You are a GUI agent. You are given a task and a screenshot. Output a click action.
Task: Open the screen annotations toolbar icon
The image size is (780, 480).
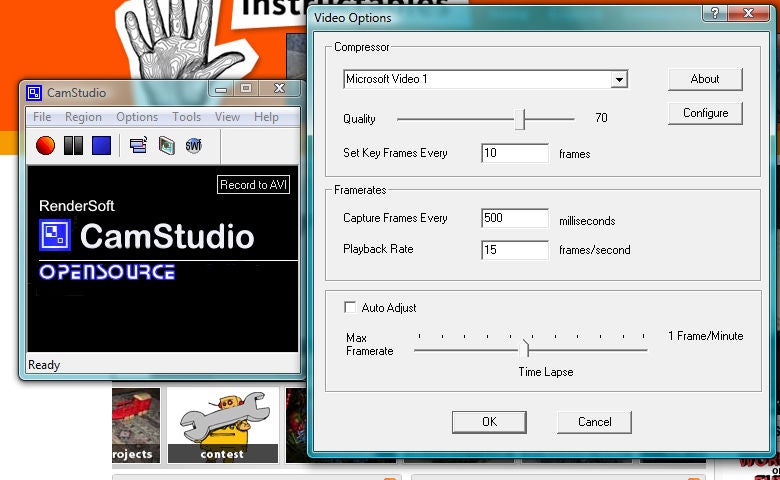tap(167, 146)
